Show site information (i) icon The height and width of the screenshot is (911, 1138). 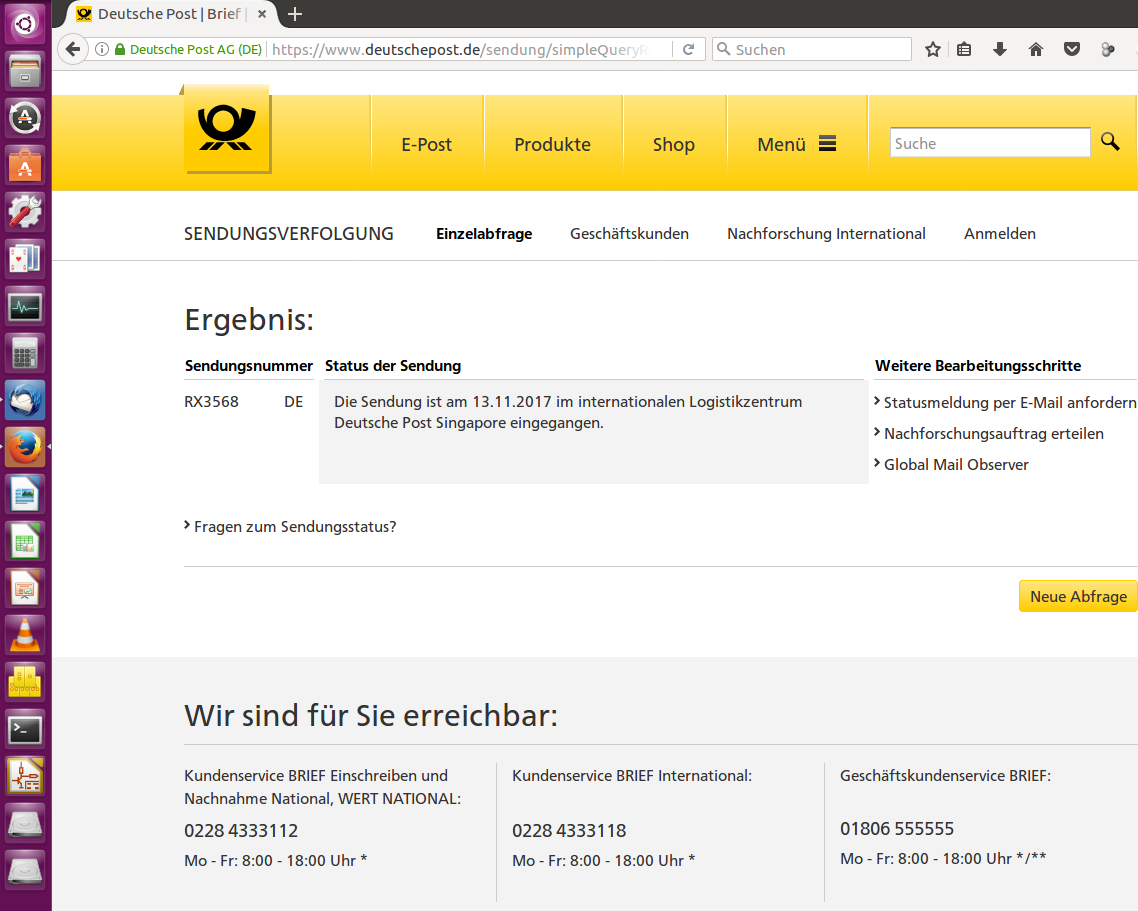click(102, 49)
